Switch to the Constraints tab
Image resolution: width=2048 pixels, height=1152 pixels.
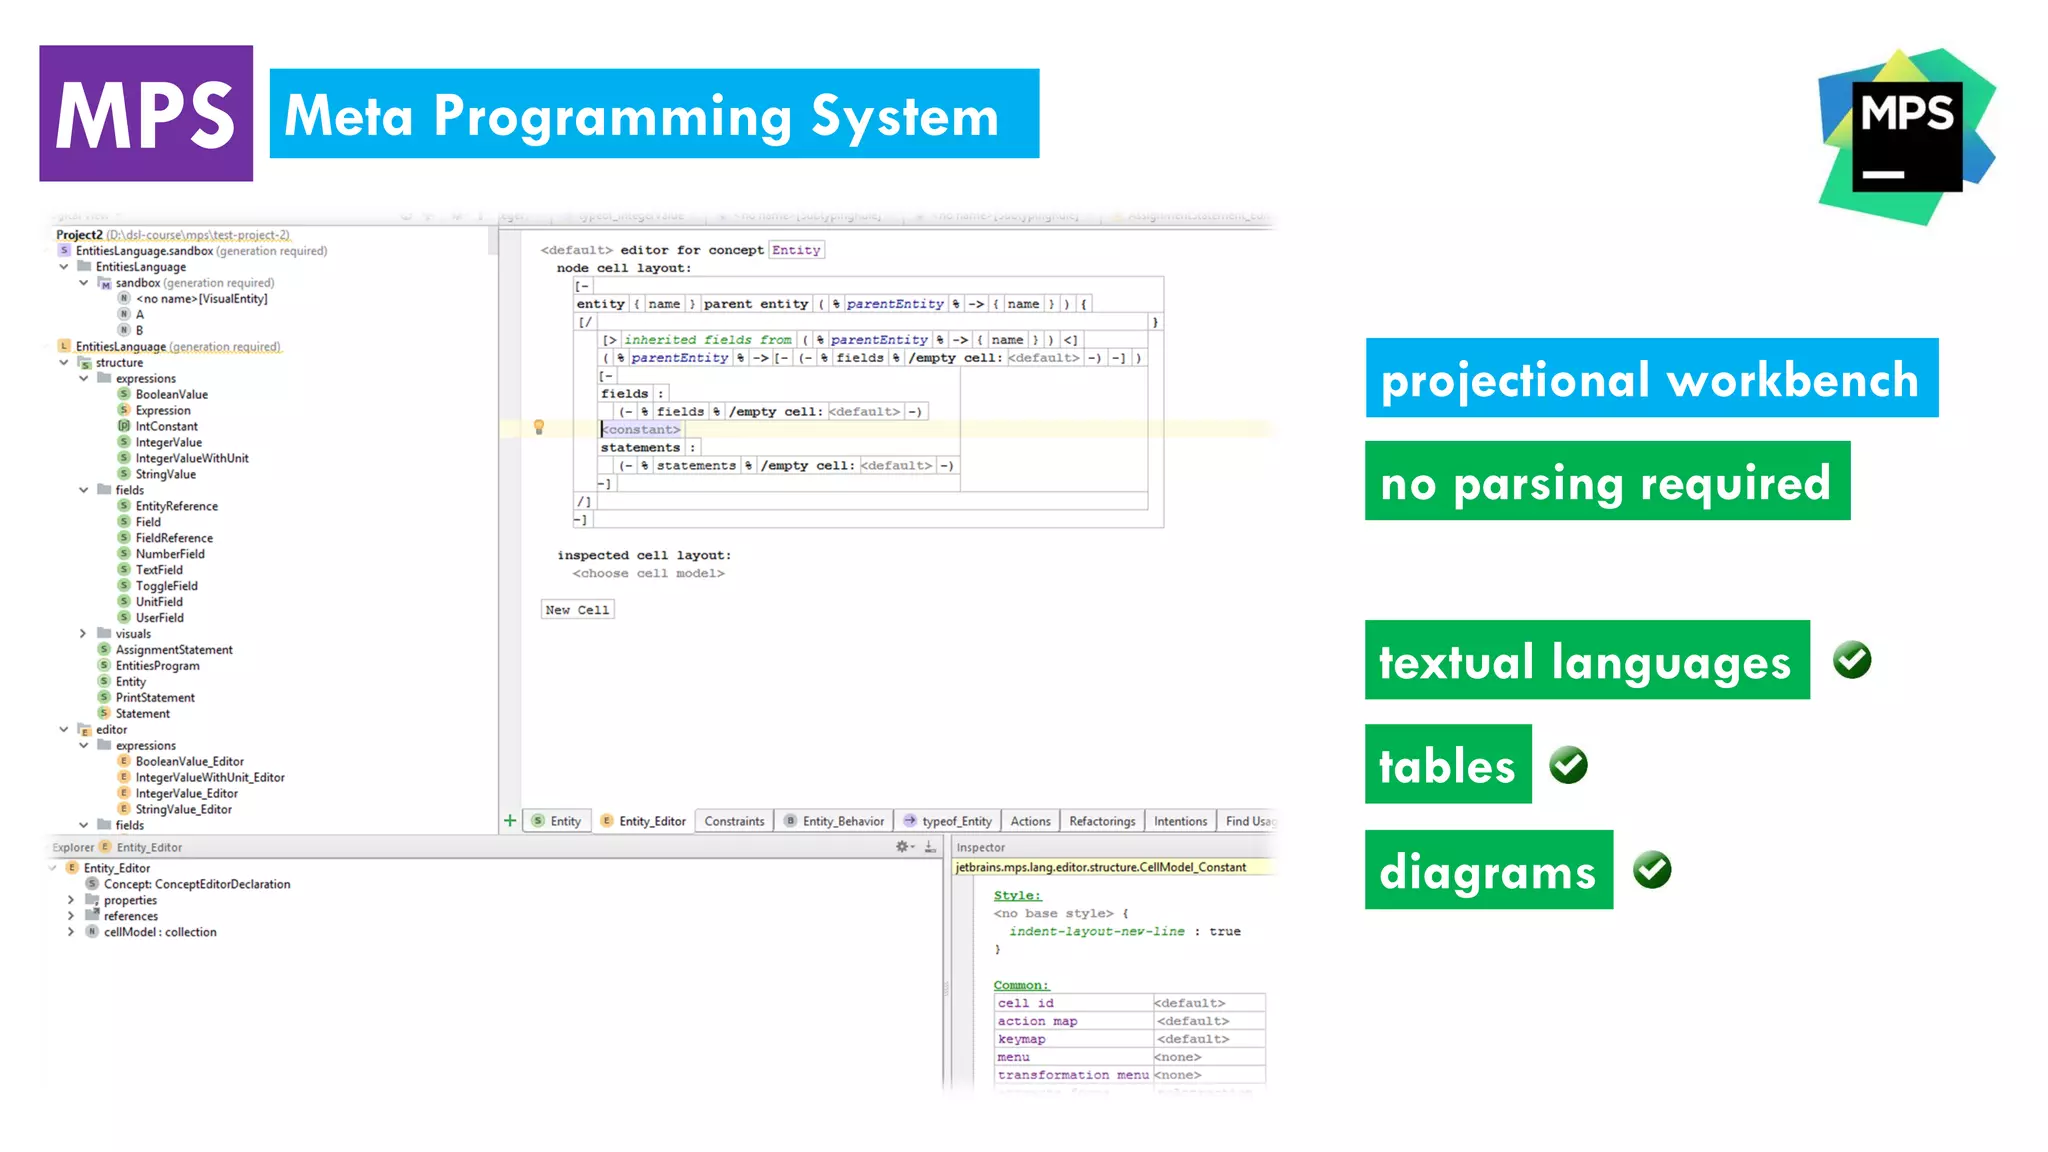point(734,821)
